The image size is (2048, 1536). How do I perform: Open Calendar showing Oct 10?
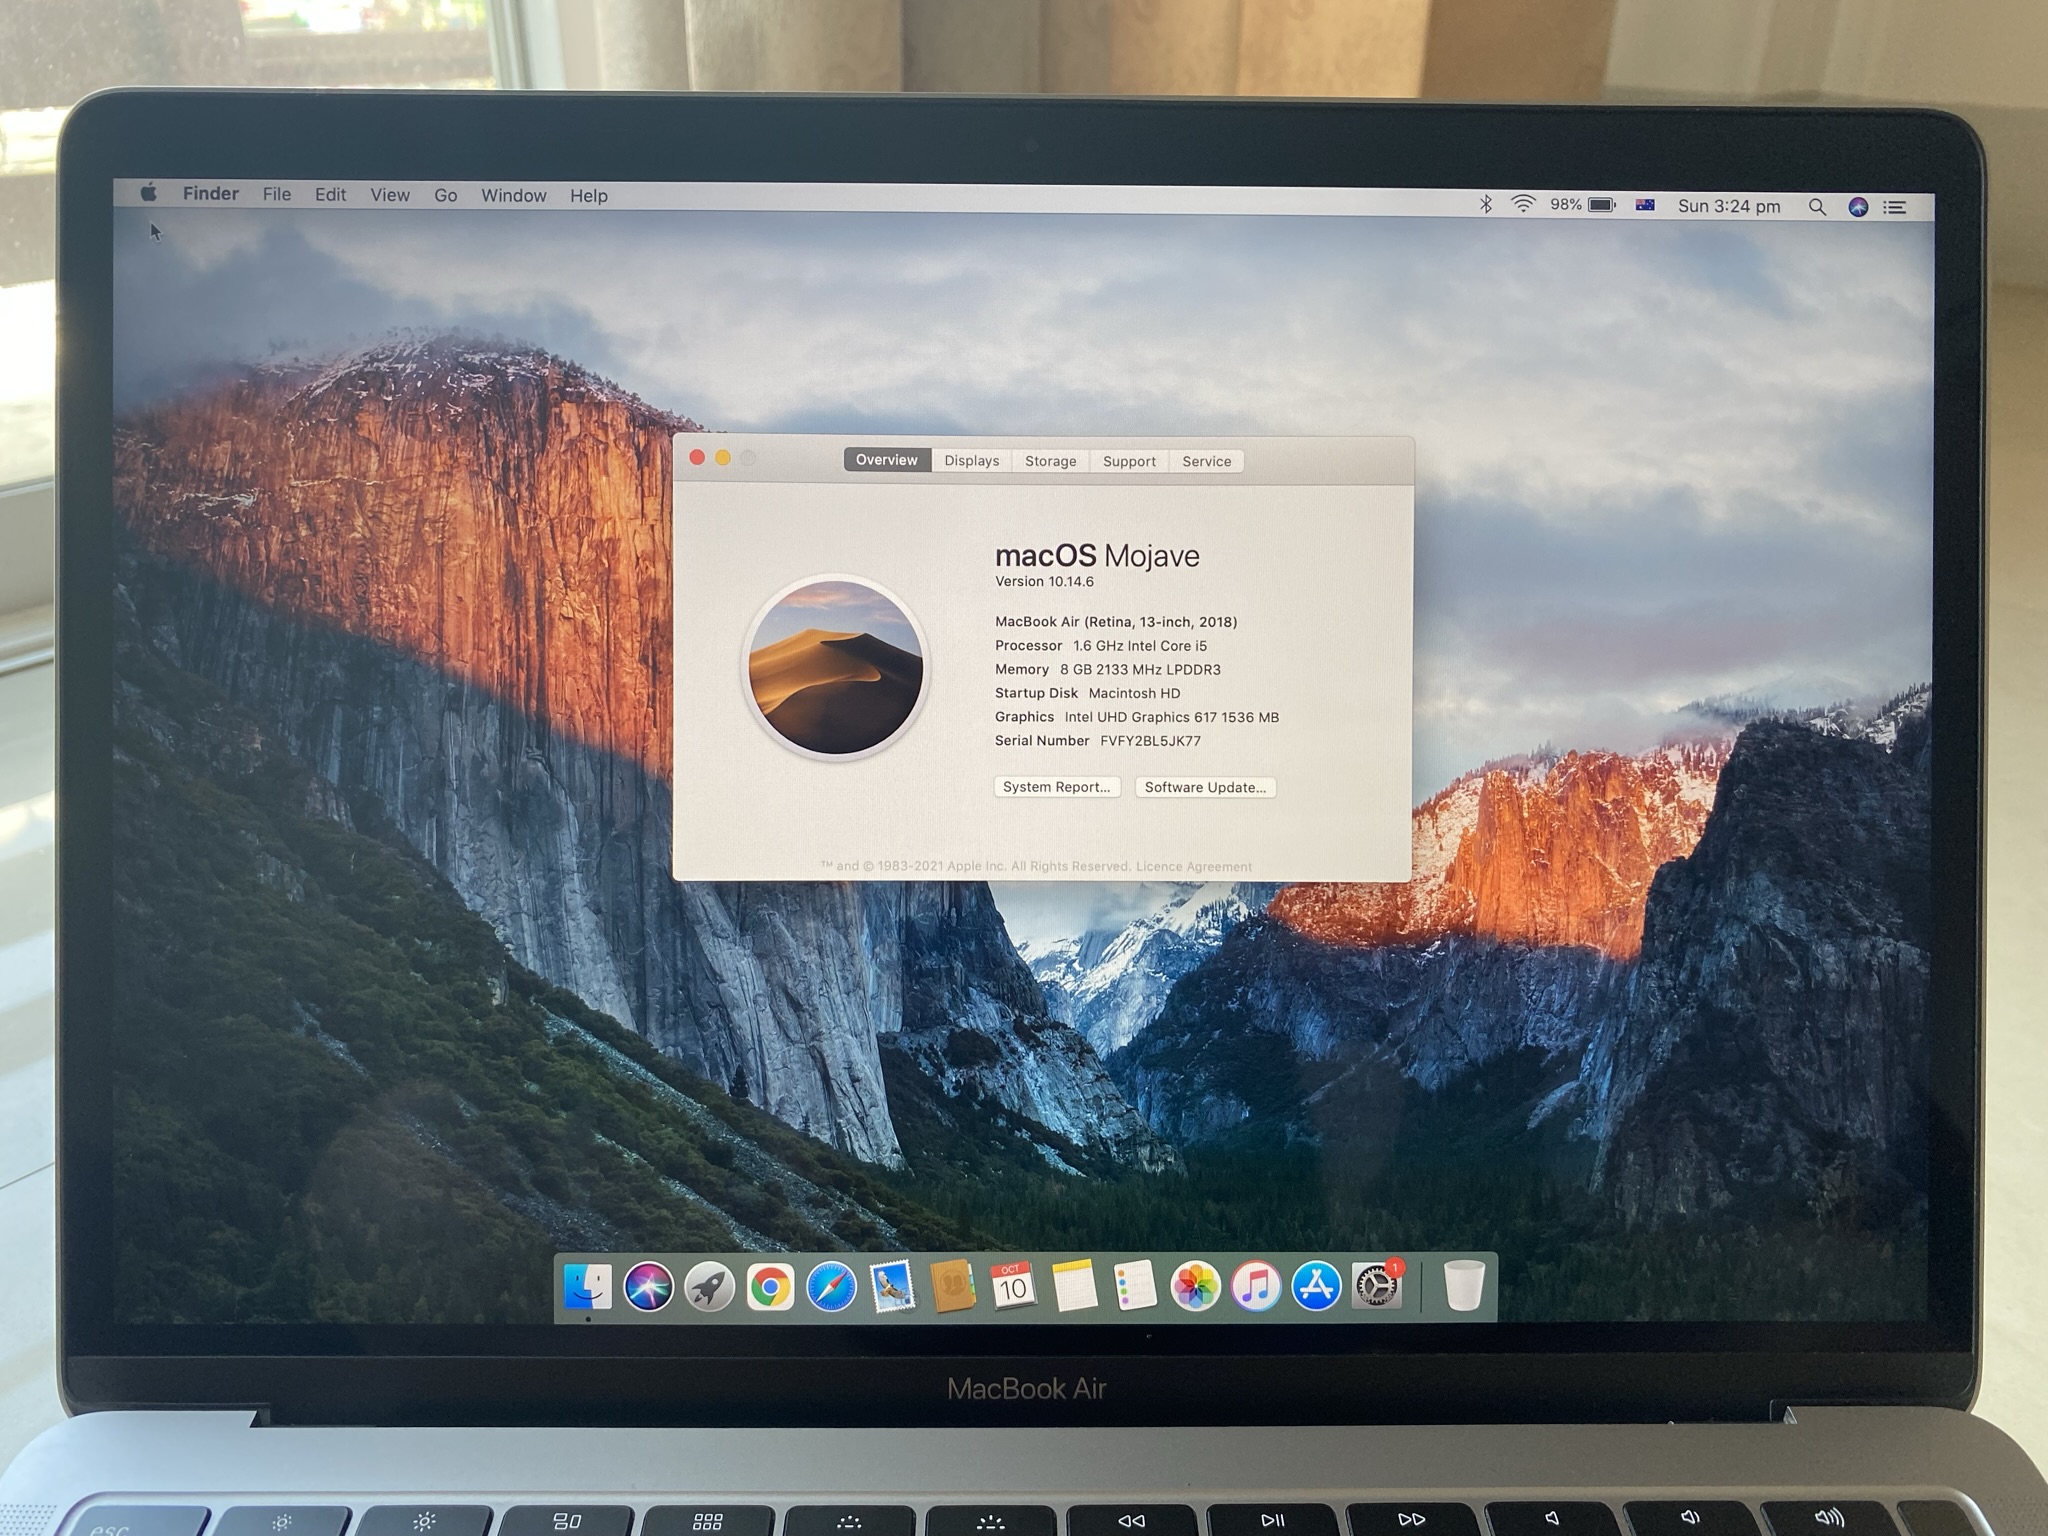[x=1013, y=1286]
